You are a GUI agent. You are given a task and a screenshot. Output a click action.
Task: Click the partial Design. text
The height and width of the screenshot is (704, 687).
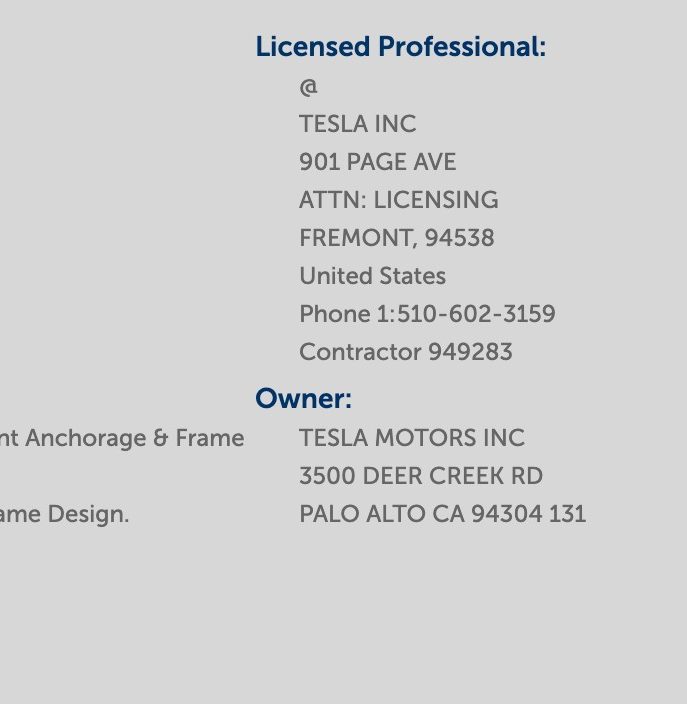(x=88, y=515)
